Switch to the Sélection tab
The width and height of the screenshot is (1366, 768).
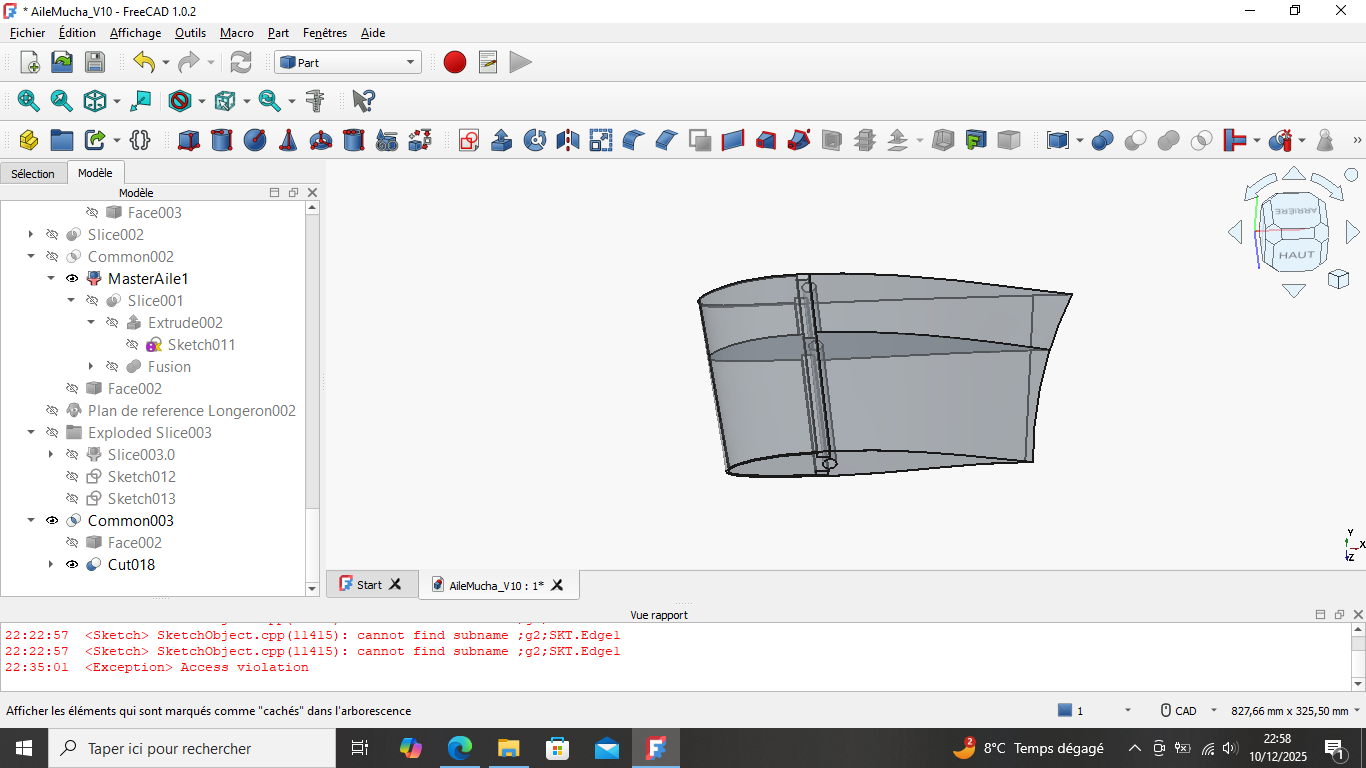coord(33,174)
